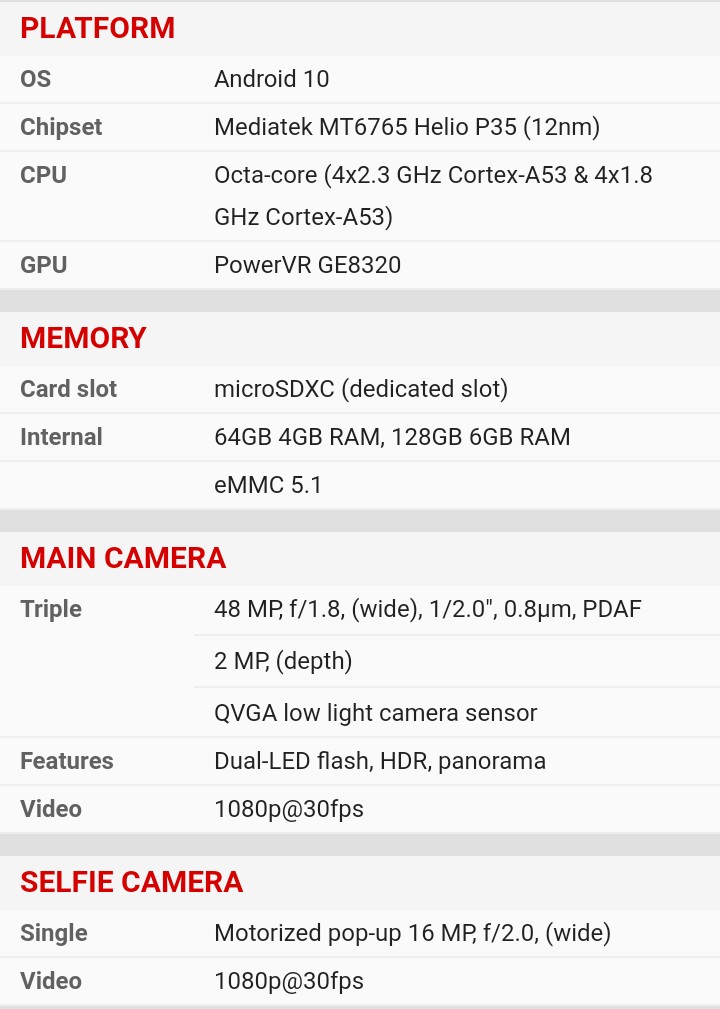Screen dimensions: 720x1009
Task: Click the Video label under Main Camera
Action: 51,809
